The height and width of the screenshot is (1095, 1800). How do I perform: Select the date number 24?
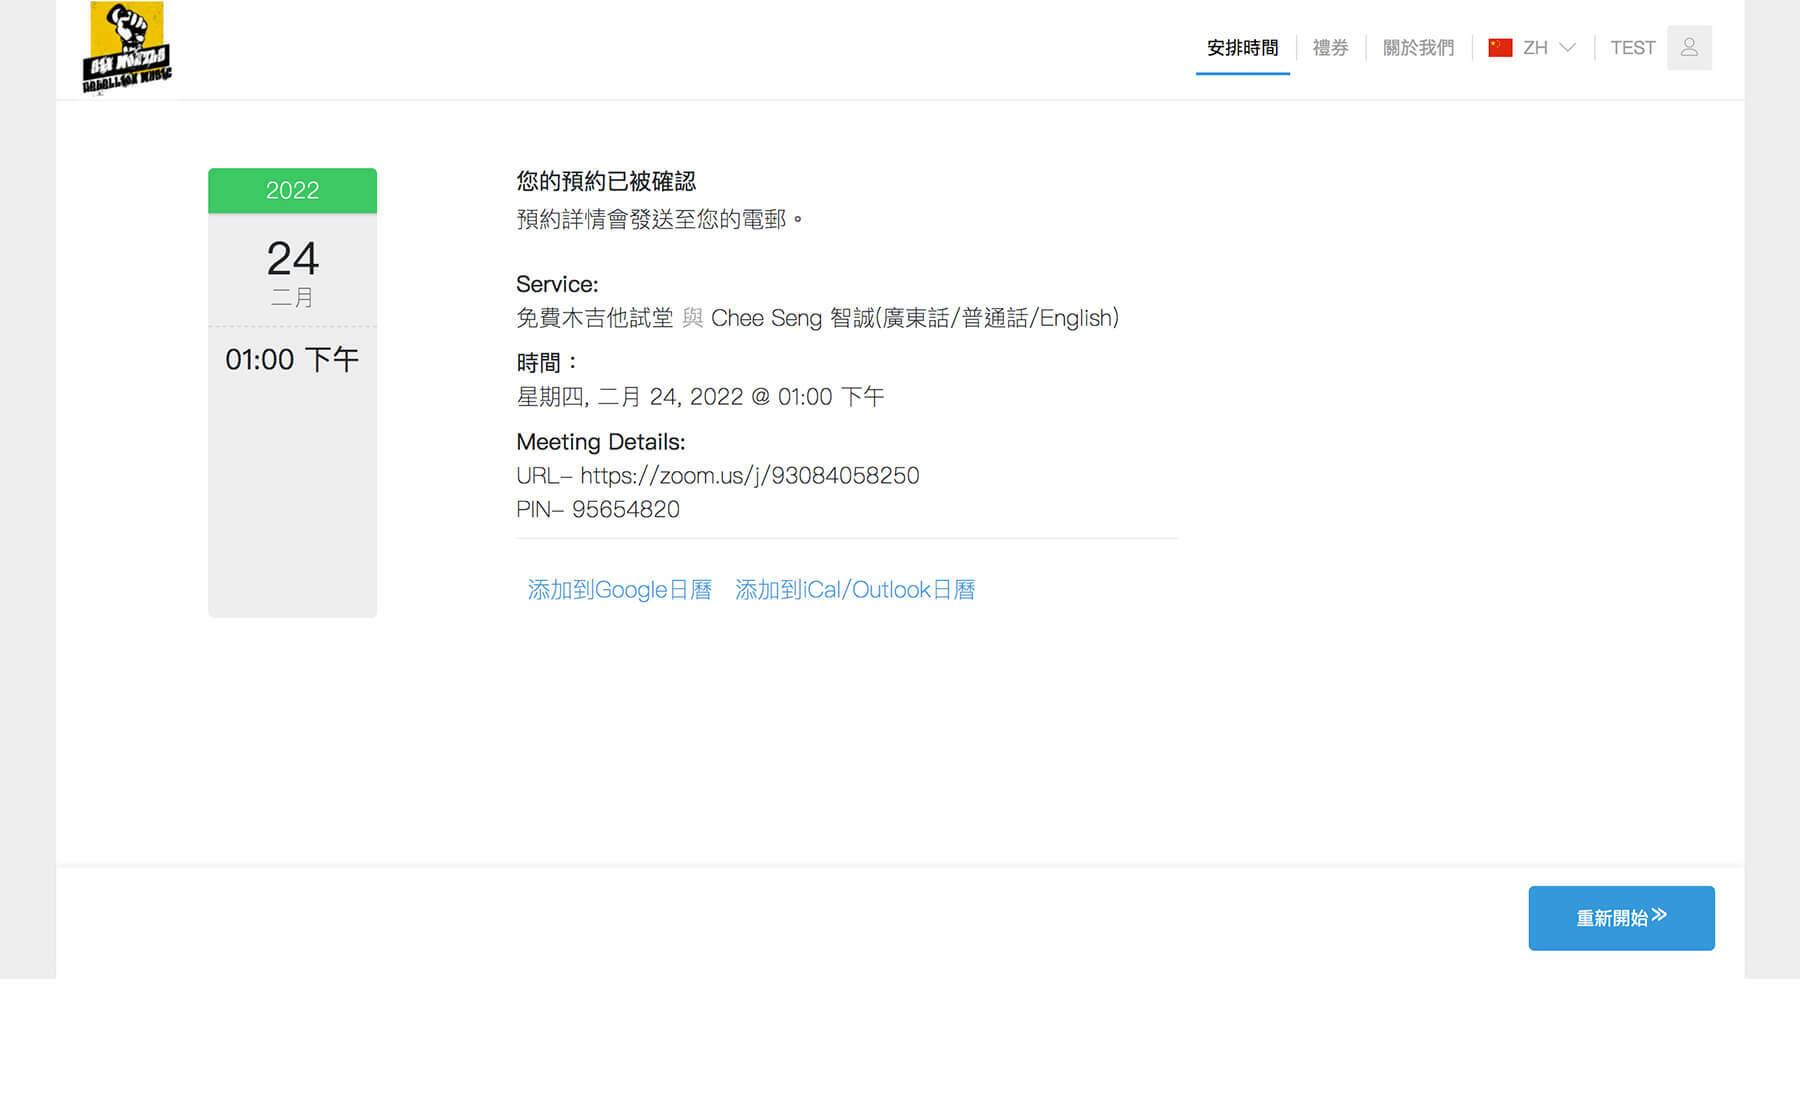coord(292,259)
